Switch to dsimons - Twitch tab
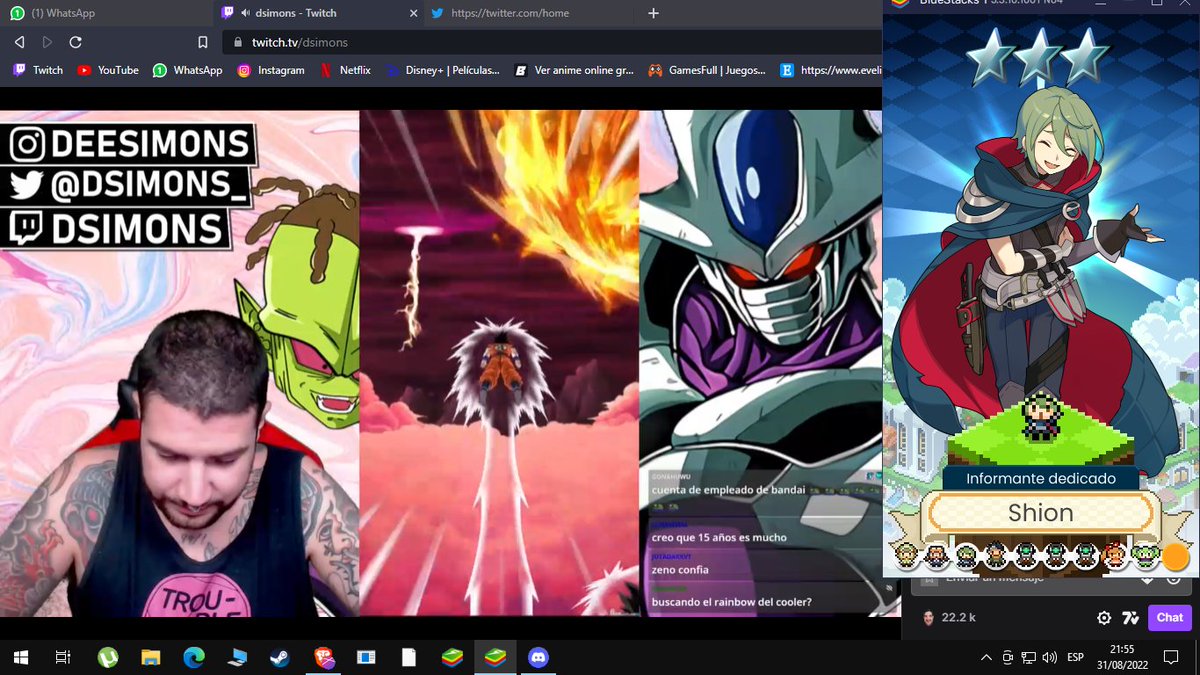Viewport: 1200px width, 675px height. point(318,13)
